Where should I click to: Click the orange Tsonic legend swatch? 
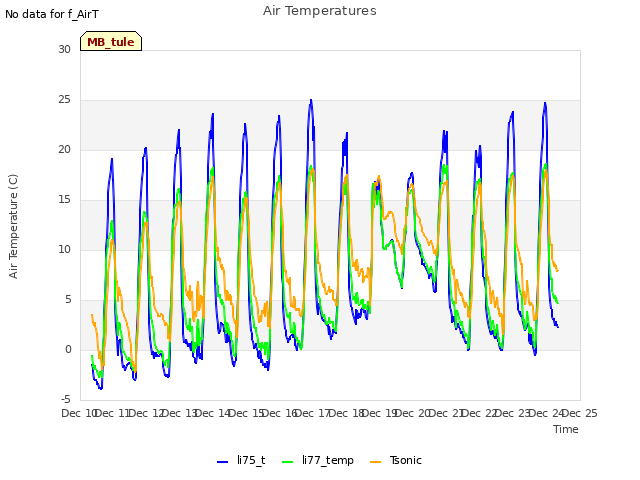click(x=376, y=462)
